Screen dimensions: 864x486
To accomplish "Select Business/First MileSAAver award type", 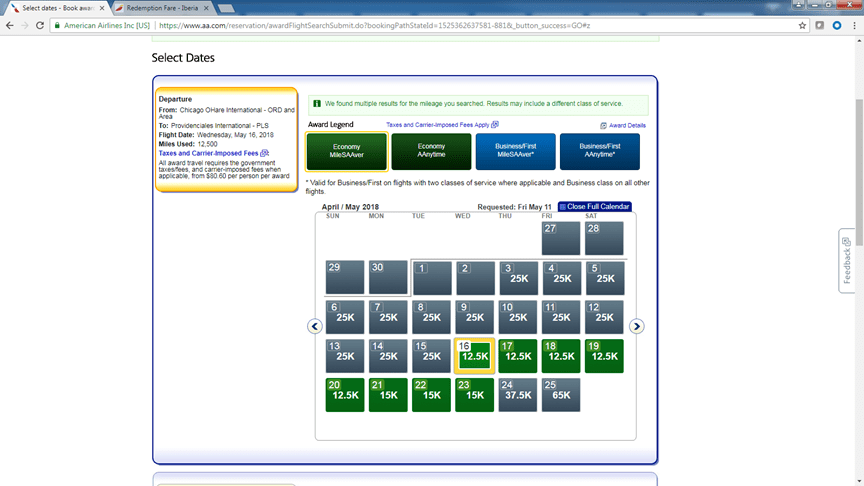I will point(515,151).
